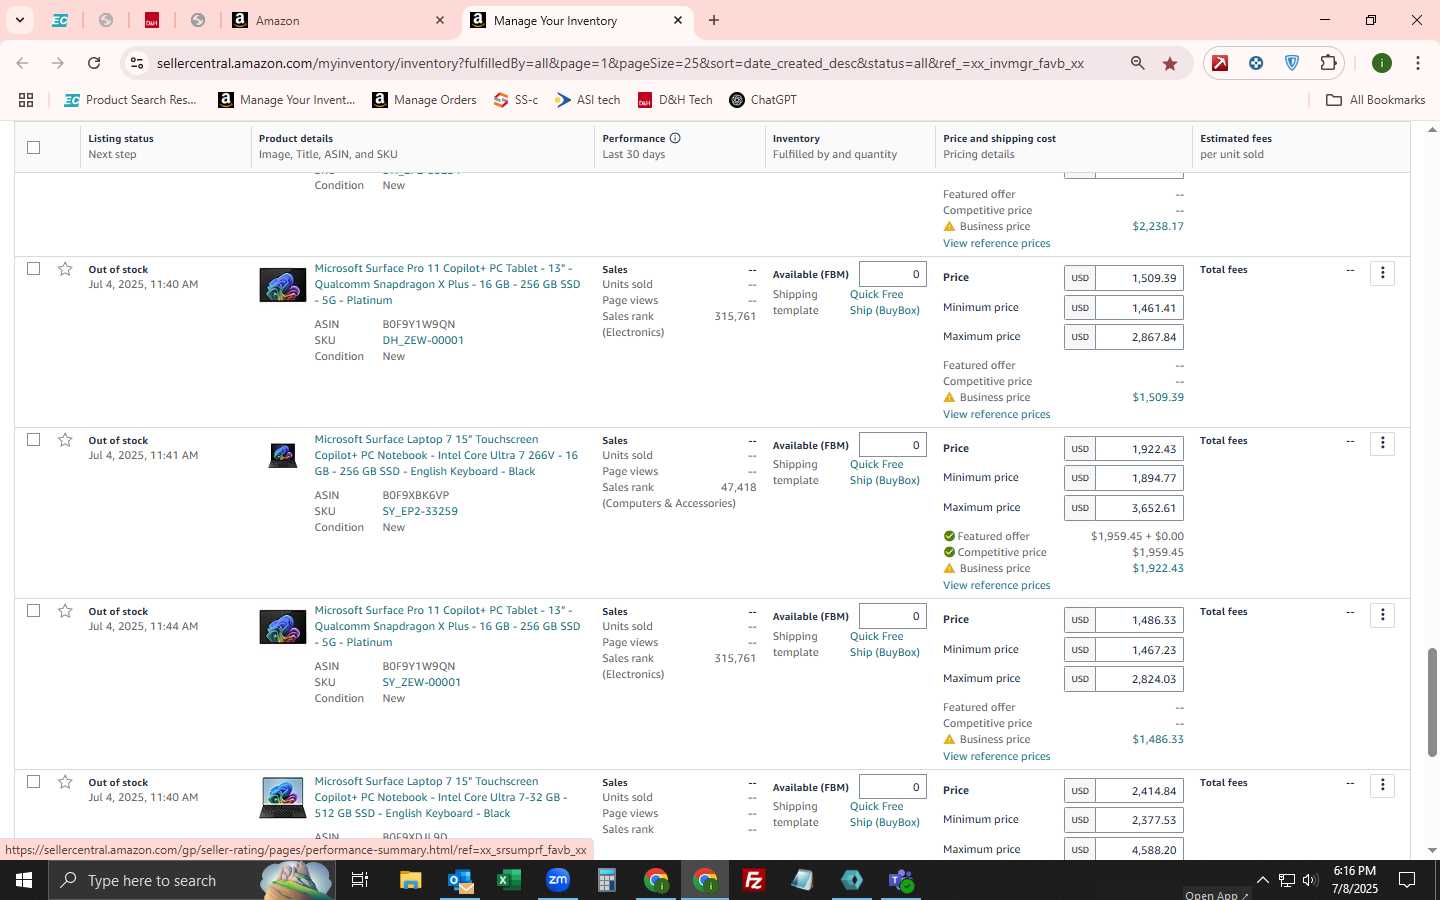Click product thumbnail for SY_EP2-33259 laptop
The image size is (1440, 900).
pyautogui.click(x=283, y=456)
